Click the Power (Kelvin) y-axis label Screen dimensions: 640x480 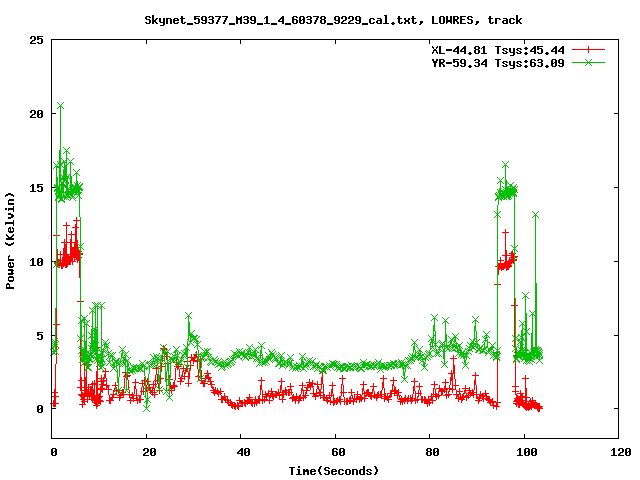(x=10, y=241)
